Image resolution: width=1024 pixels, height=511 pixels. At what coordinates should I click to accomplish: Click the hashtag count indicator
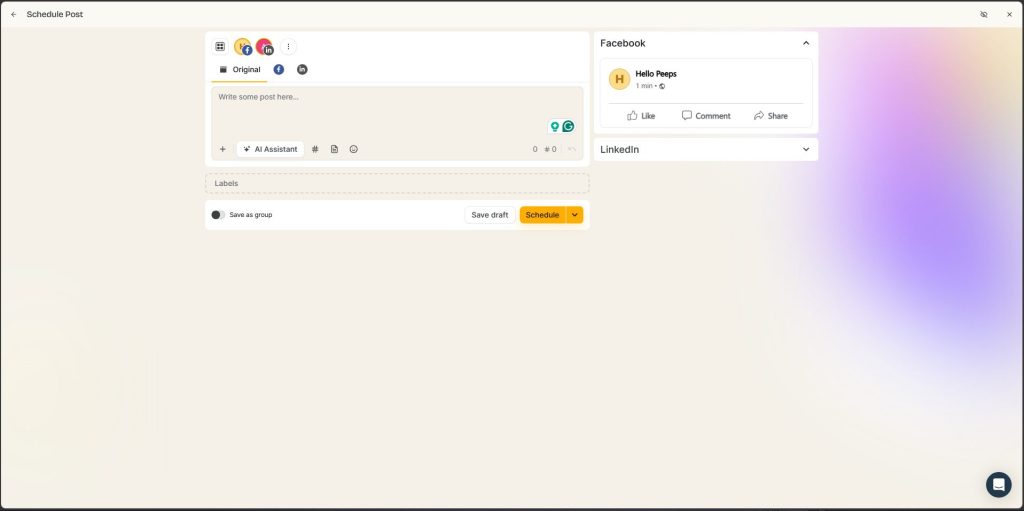(x=551, y=149)
